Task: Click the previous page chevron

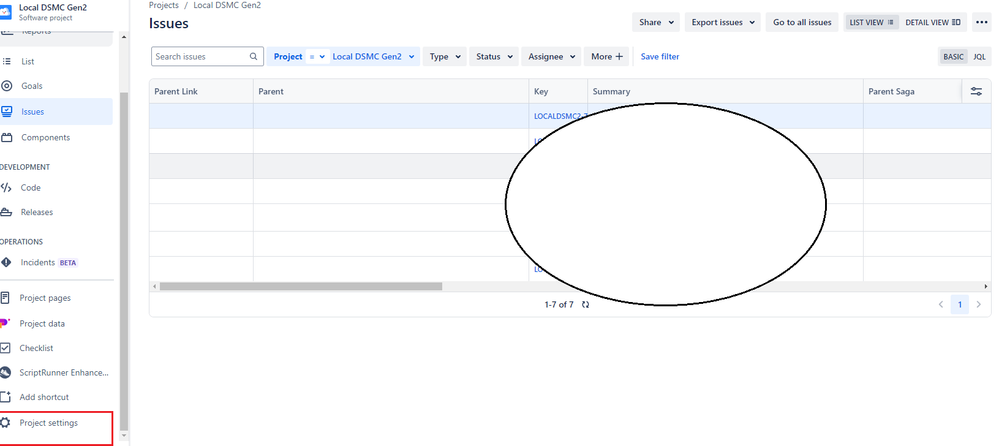Action: (940, 305)
